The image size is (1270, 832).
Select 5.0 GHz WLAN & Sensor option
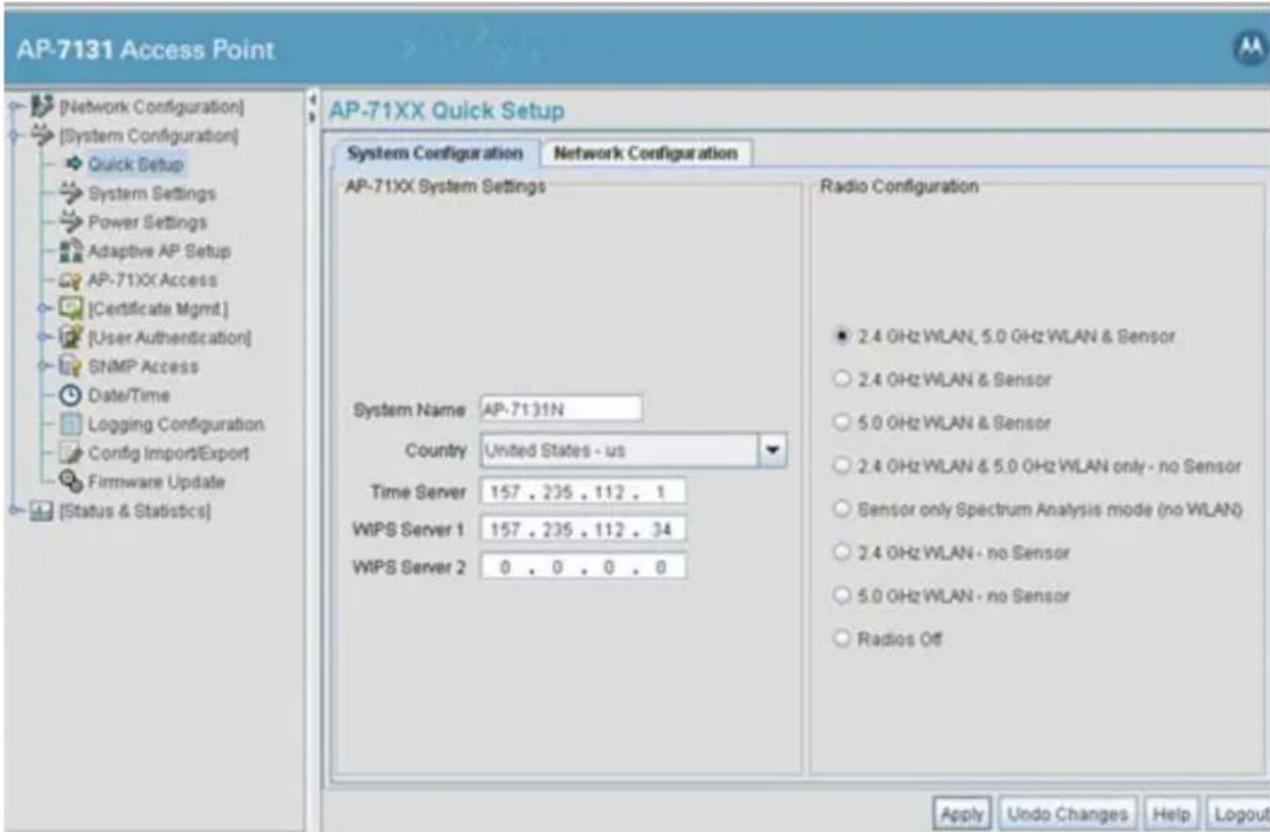(842, 423)
